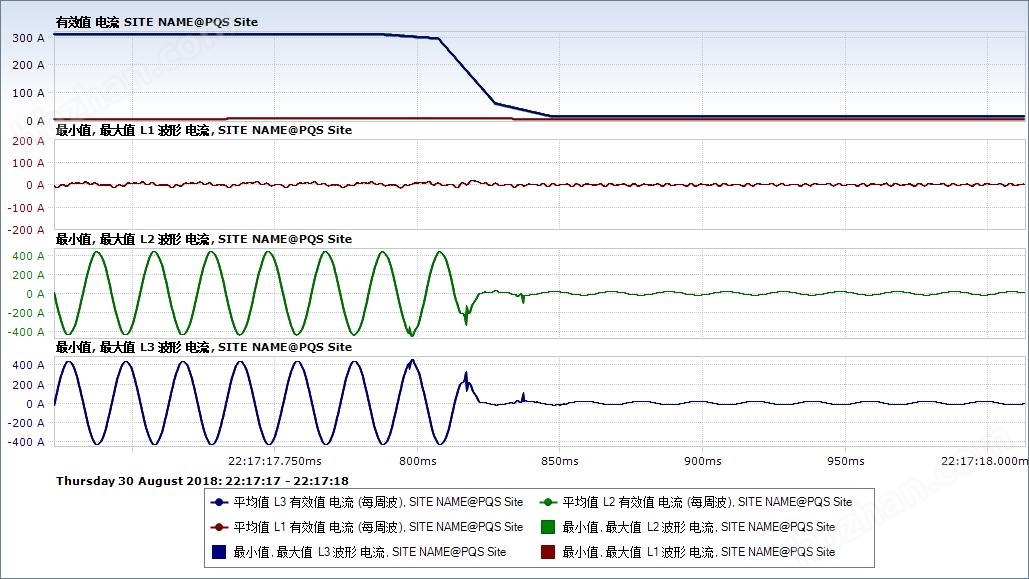1029x579 pixels.
Task: Click the legend text 最小值, 最大值 L3 波形 电流
Action: [369, 552]
